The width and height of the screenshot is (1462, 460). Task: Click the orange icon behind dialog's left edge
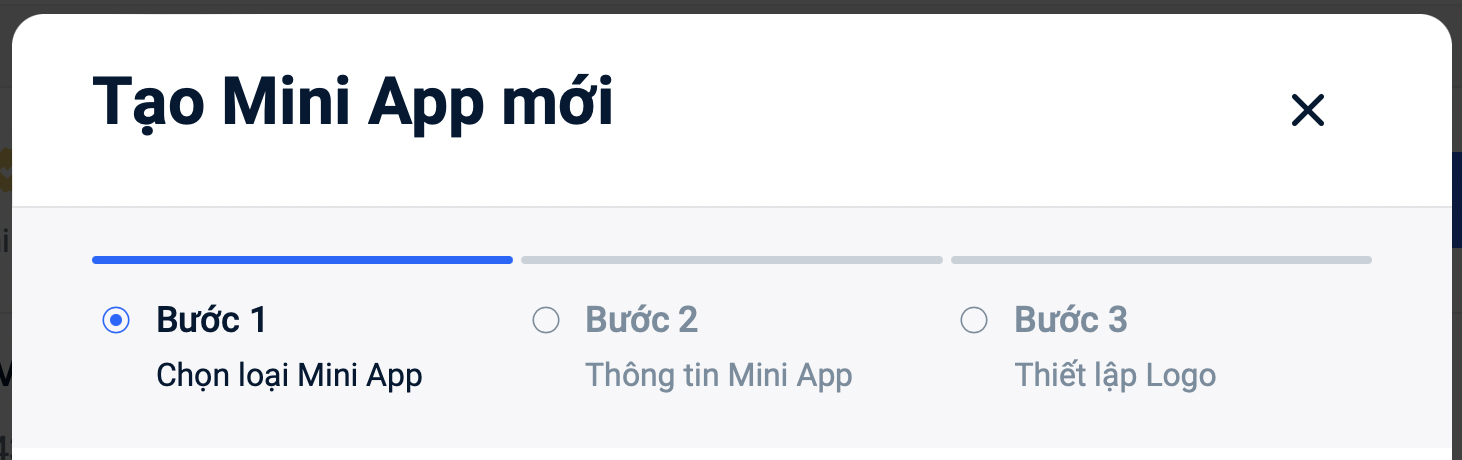[x=5, y=170]
